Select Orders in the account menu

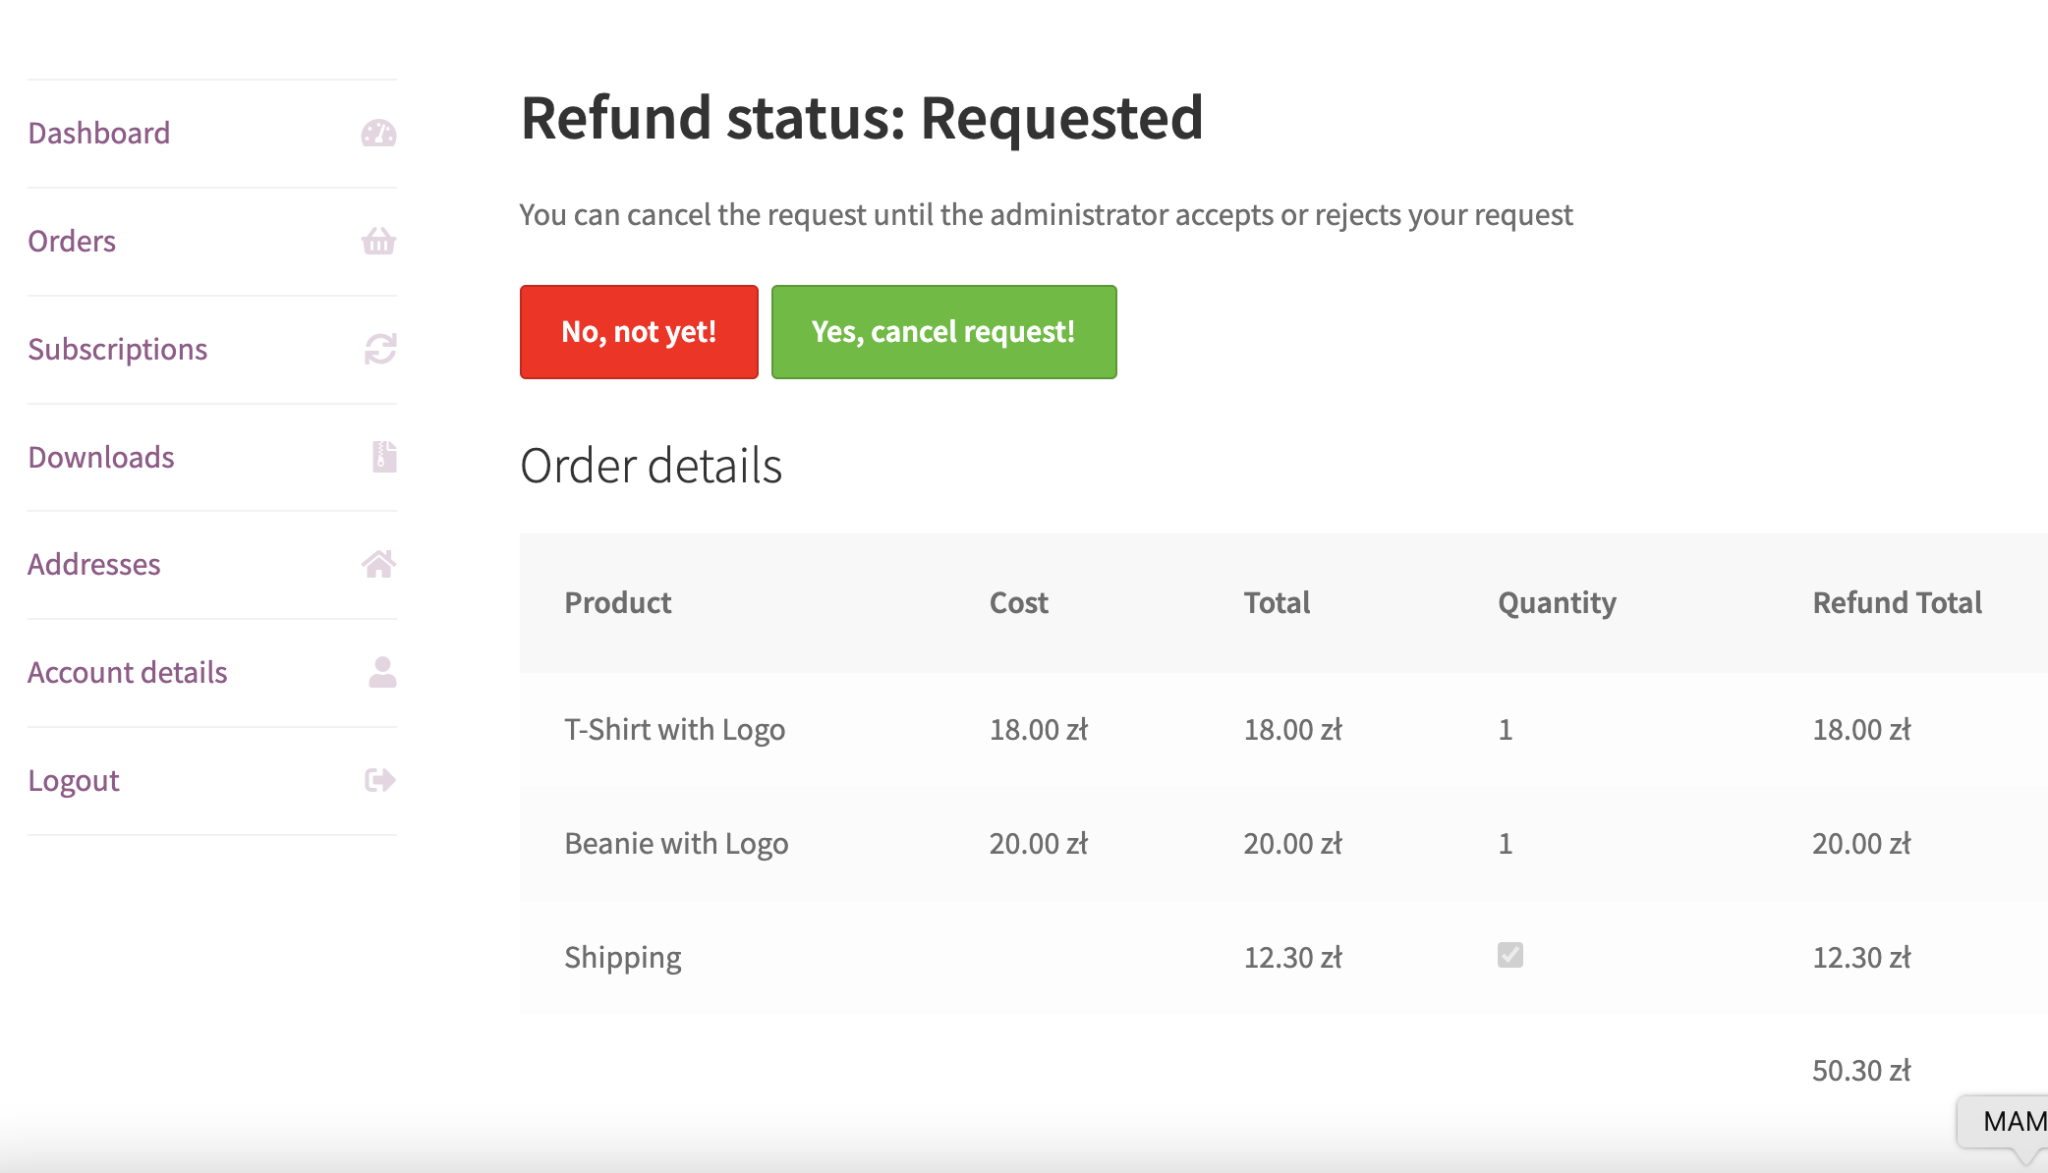pos(71,240)
